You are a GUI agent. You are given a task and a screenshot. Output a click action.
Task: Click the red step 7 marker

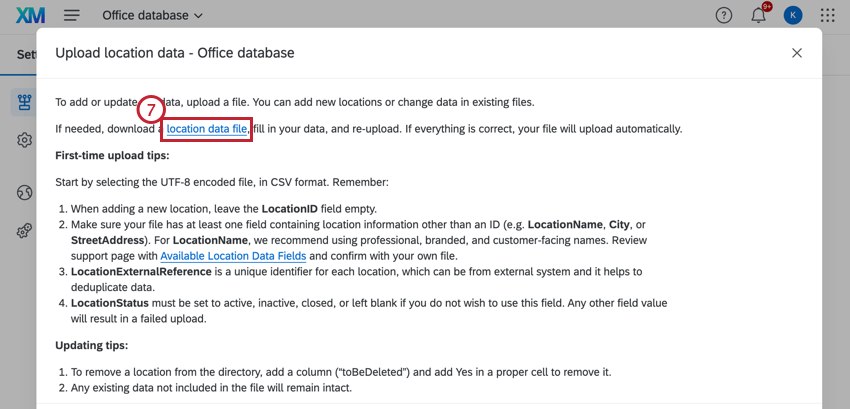(149, 110)
